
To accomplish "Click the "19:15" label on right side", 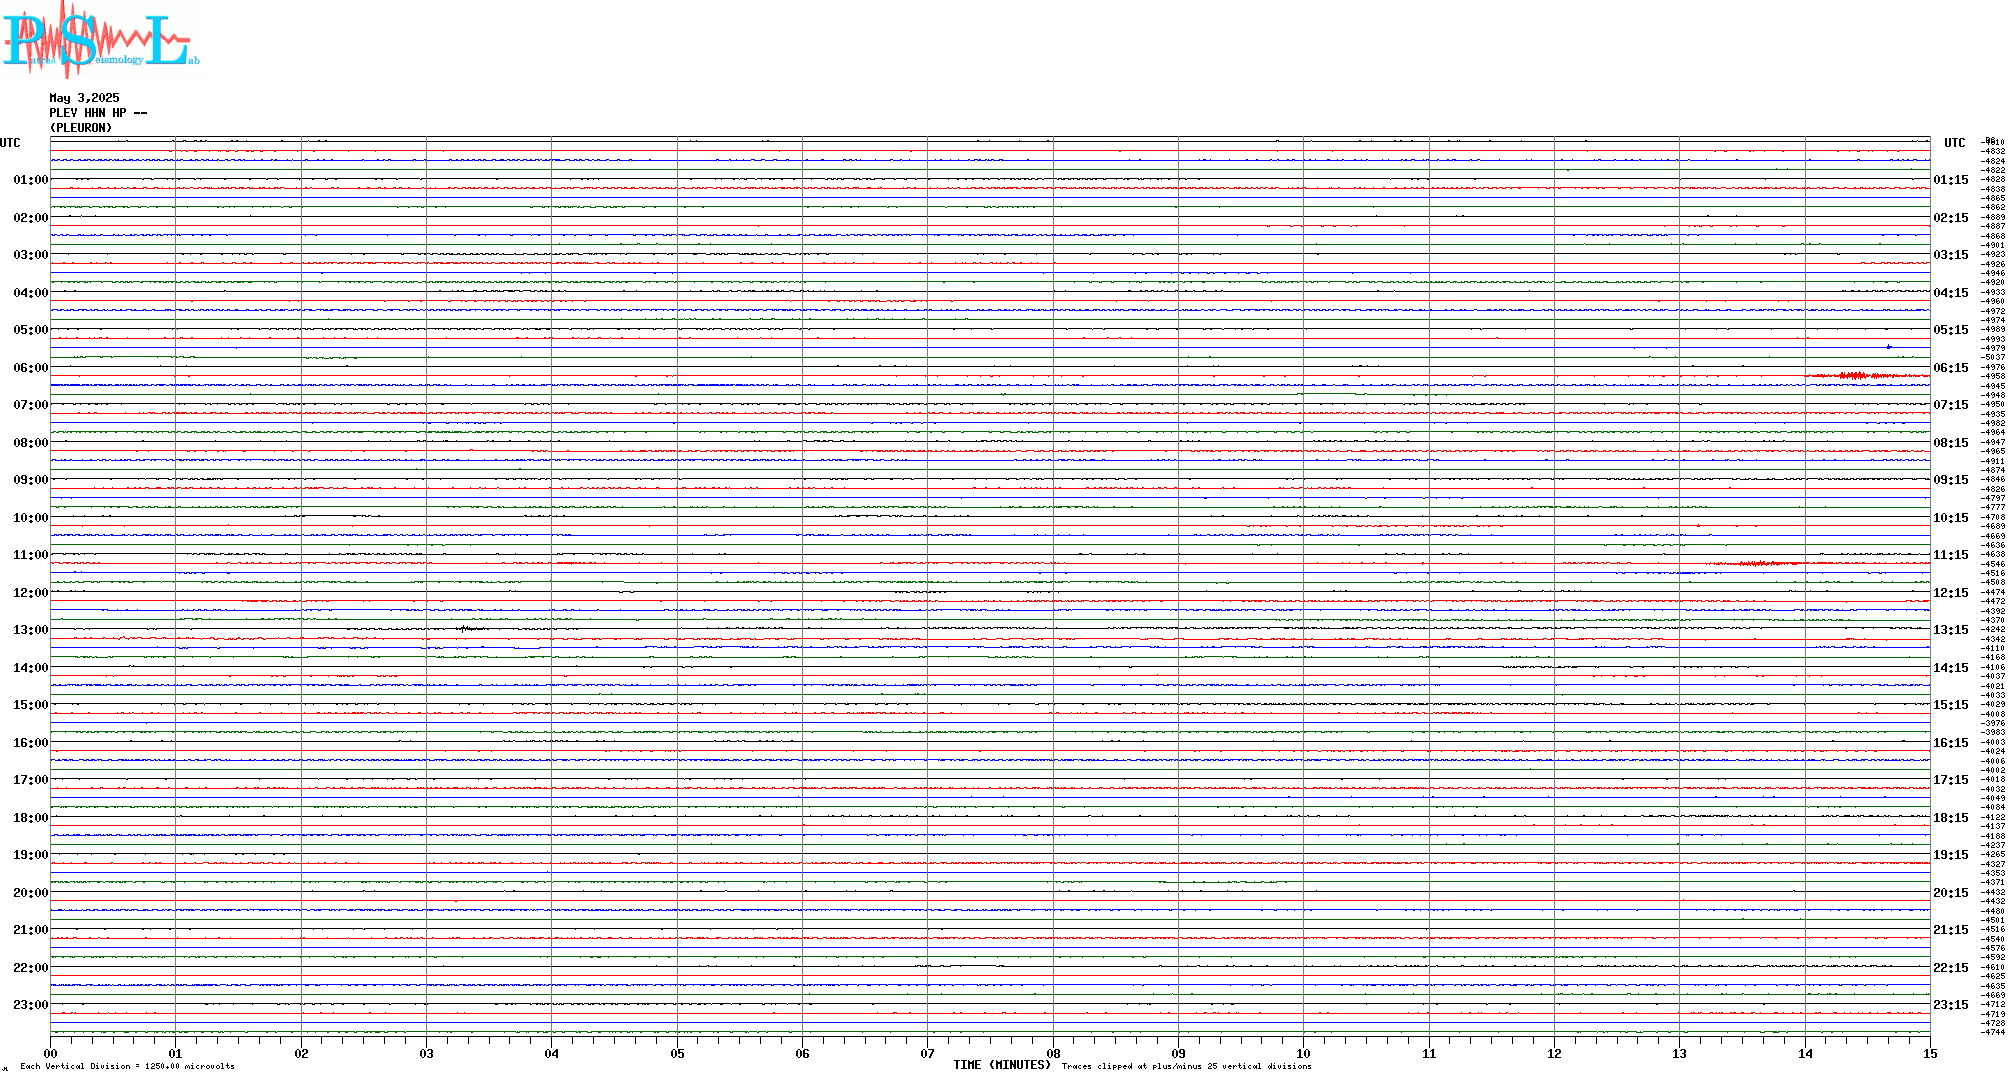I will (1951, 855).
